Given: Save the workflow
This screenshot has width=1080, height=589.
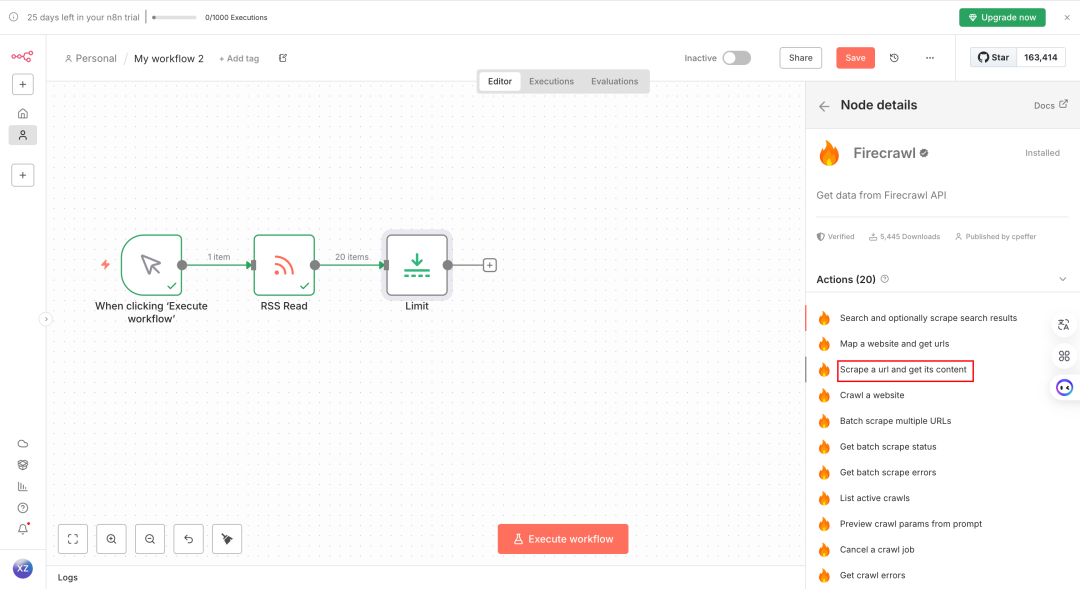Looking at the screenshot, I should tap(855, 58).
